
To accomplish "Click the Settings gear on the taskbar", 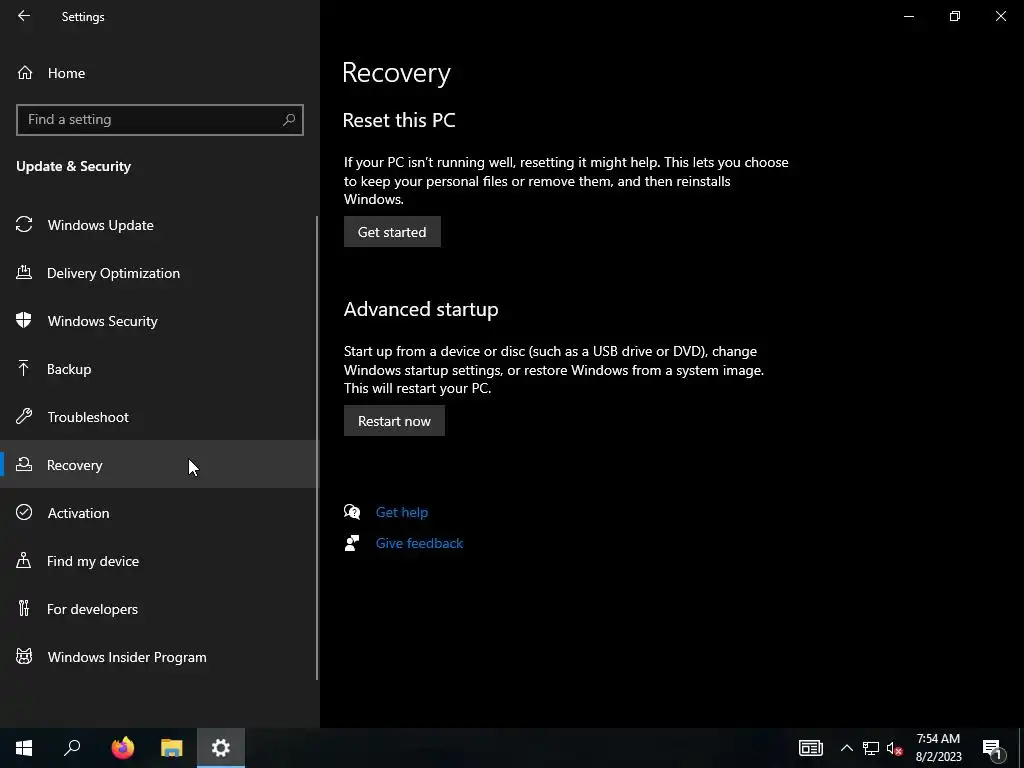I will click(221, 748).
